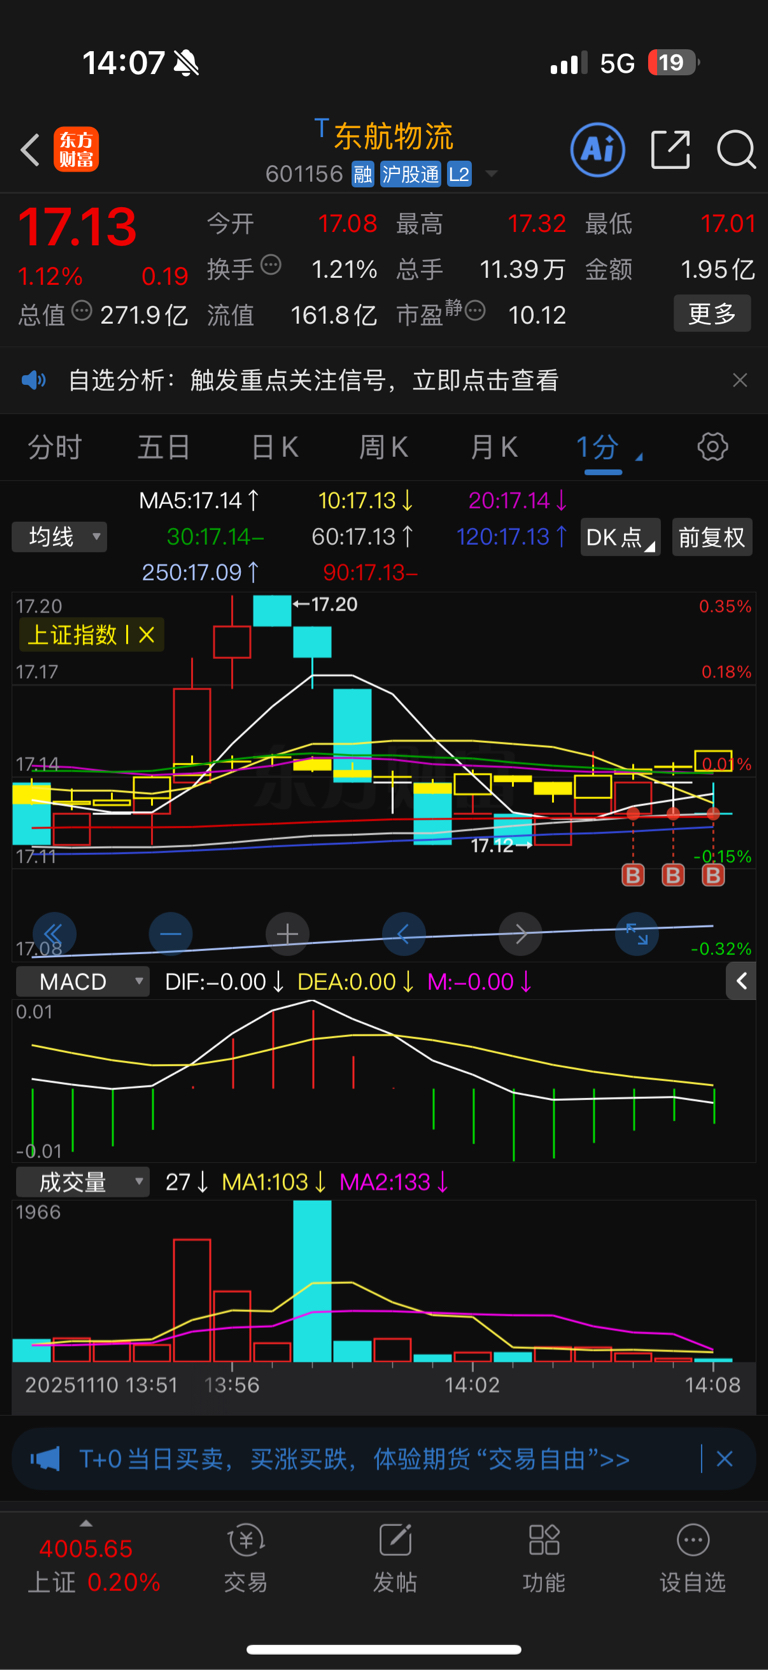Open DK点 selector
Viewport: 768px width, 1670px height.
[620, 537]
